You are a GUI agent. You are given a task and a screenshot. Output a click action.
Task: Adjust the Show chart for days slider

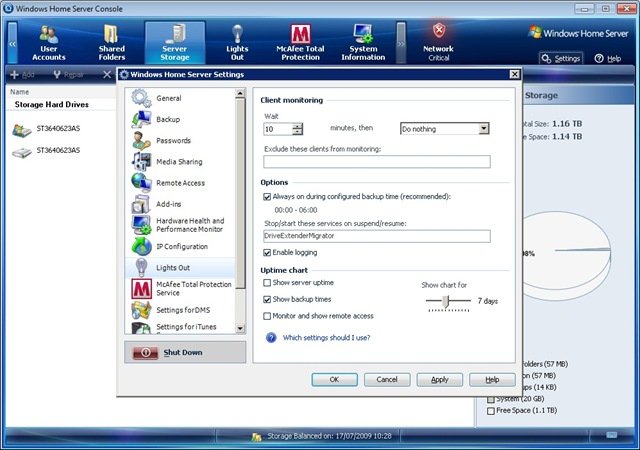click(446, 301)
